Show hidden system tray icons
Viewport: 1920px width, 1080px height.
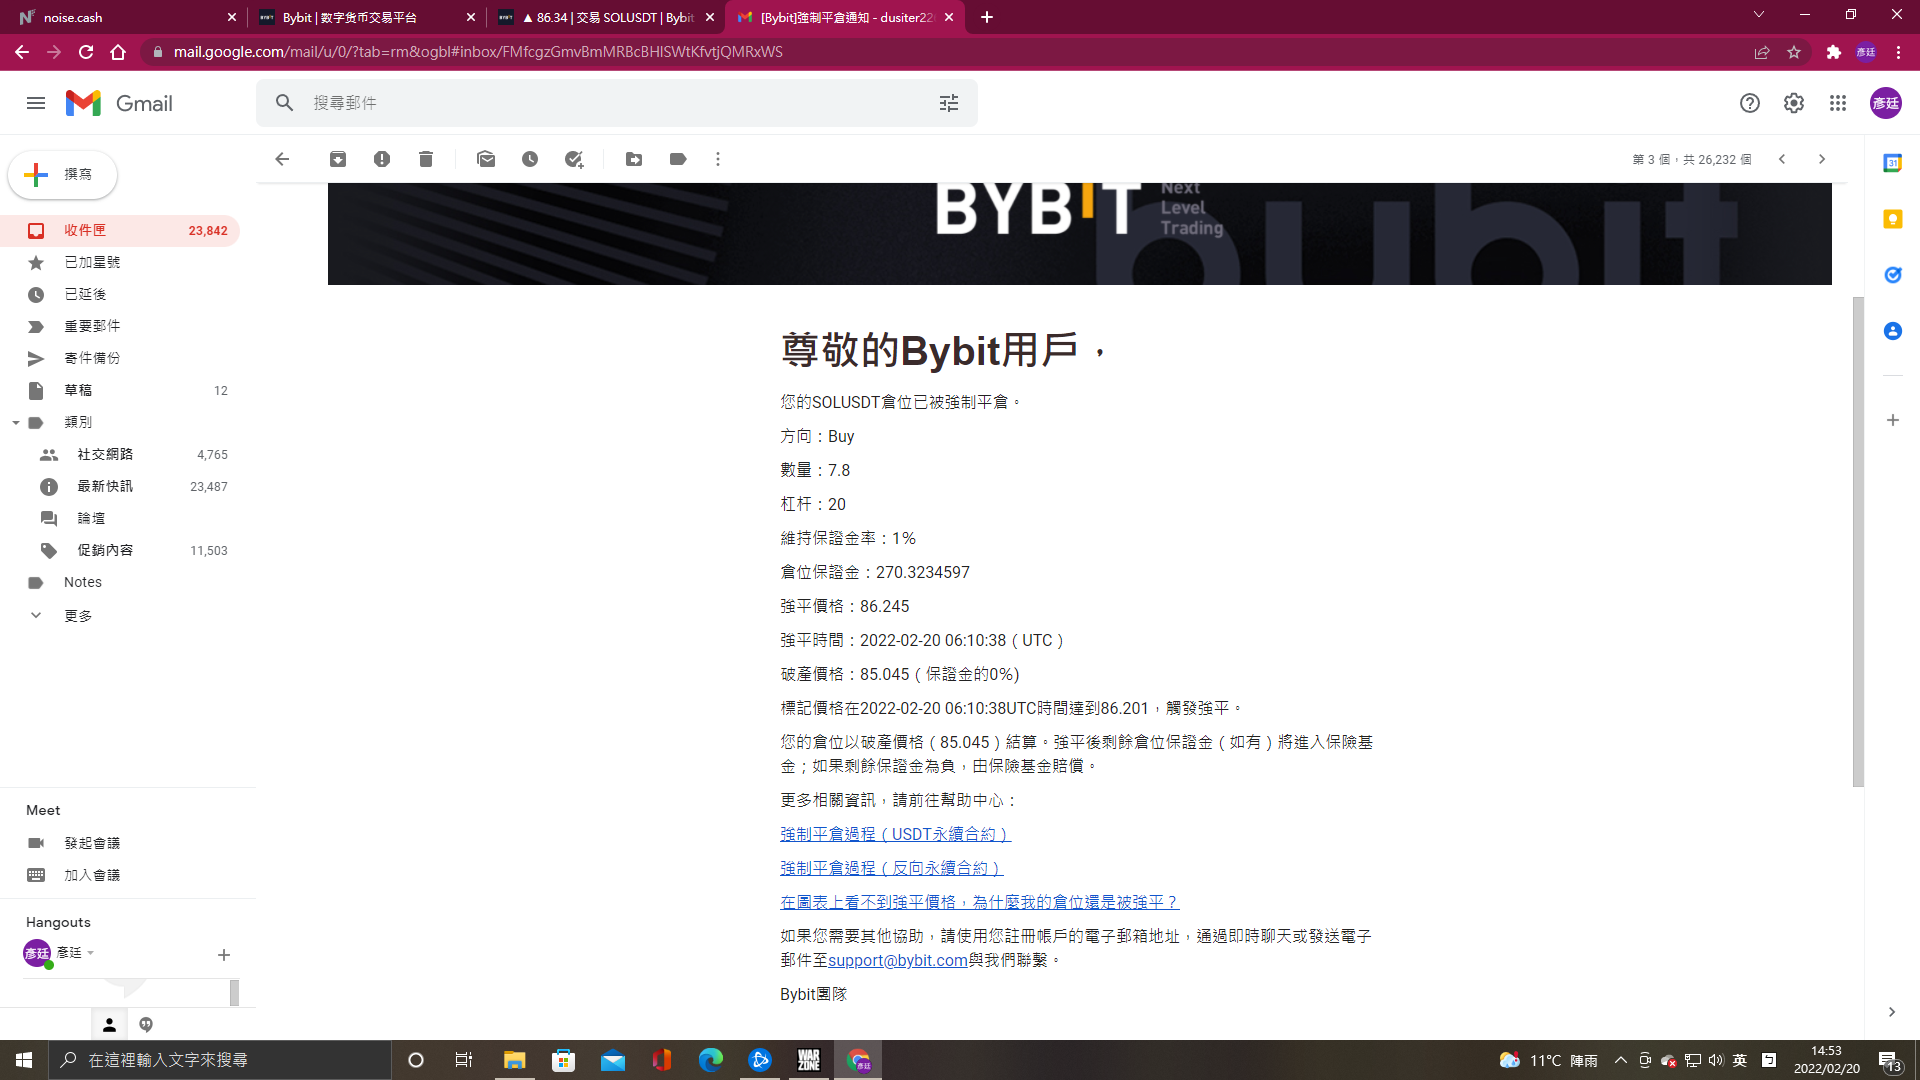point(1621,1060)
